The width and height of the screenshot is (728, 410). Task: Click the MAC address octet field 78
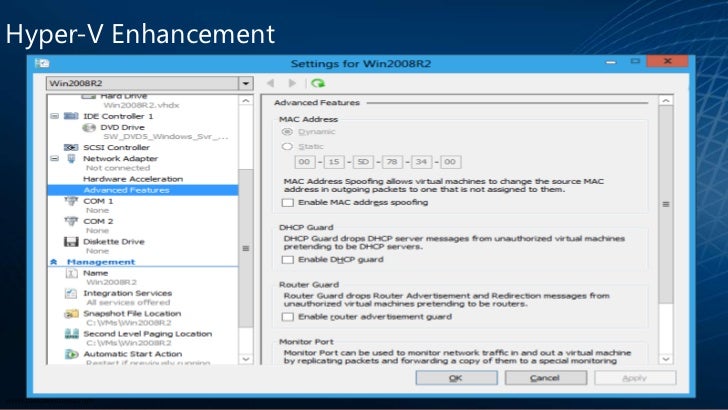(392, 162)
